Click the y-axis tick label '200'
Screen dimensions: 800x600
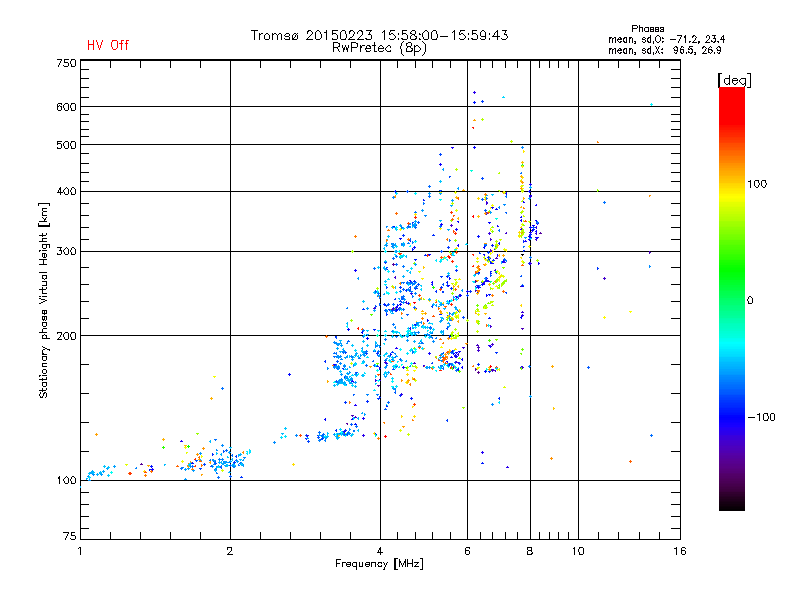pos(66,336)
